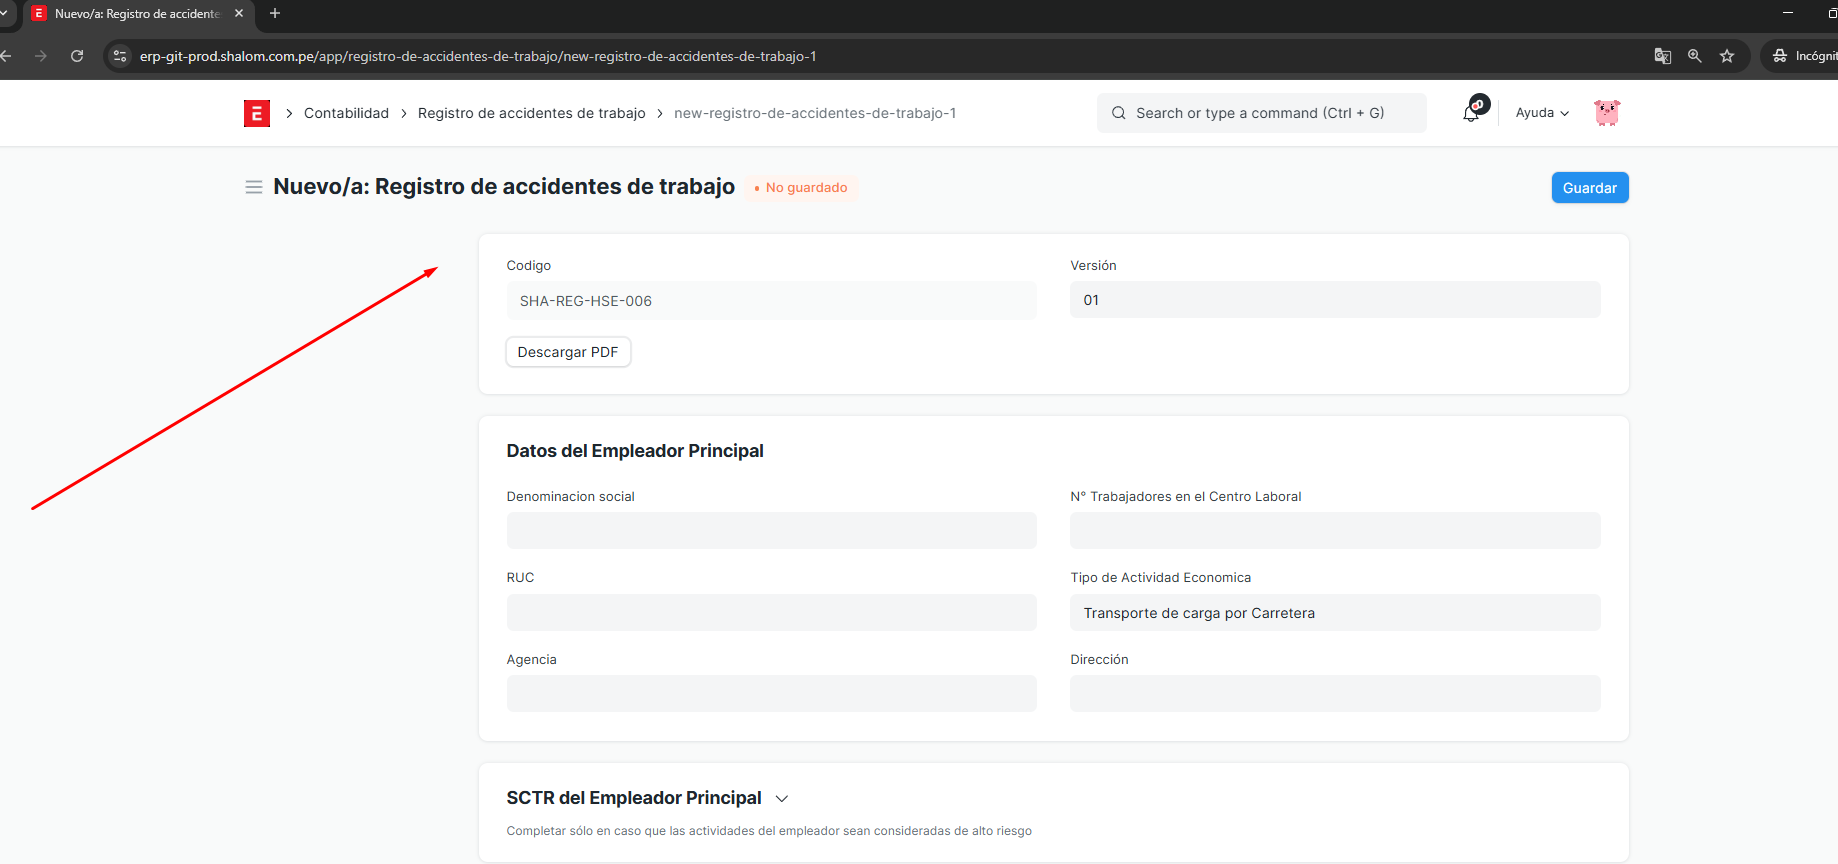Viewport: 1838px width, 864px height.
Task: Focus the search or command bar
Action: [x=1260, y=113]
